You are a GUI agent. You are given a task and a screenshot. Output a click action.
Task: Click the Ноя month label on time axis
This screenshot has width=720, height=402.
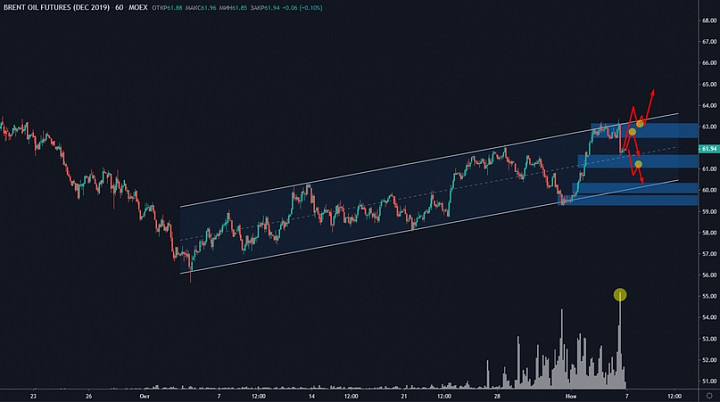pos(571,396)
